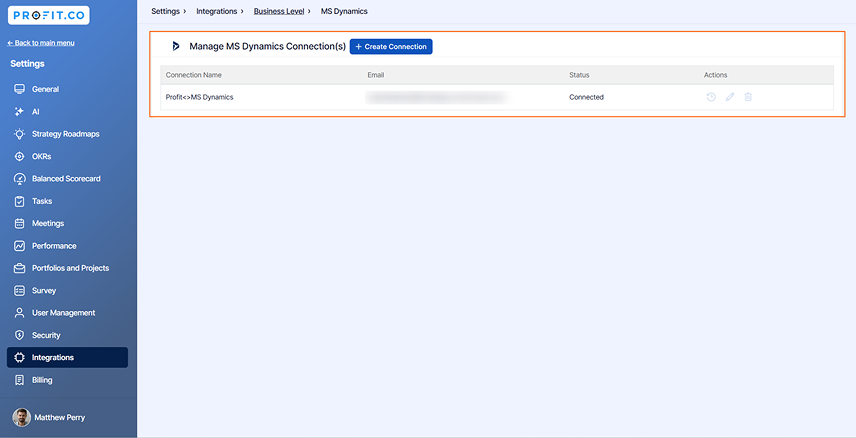Image resolution: width=856 pixels, height=438 pixels.
Task: Click Integrations in the breadcrumb
Action: (x=217, y=11)
